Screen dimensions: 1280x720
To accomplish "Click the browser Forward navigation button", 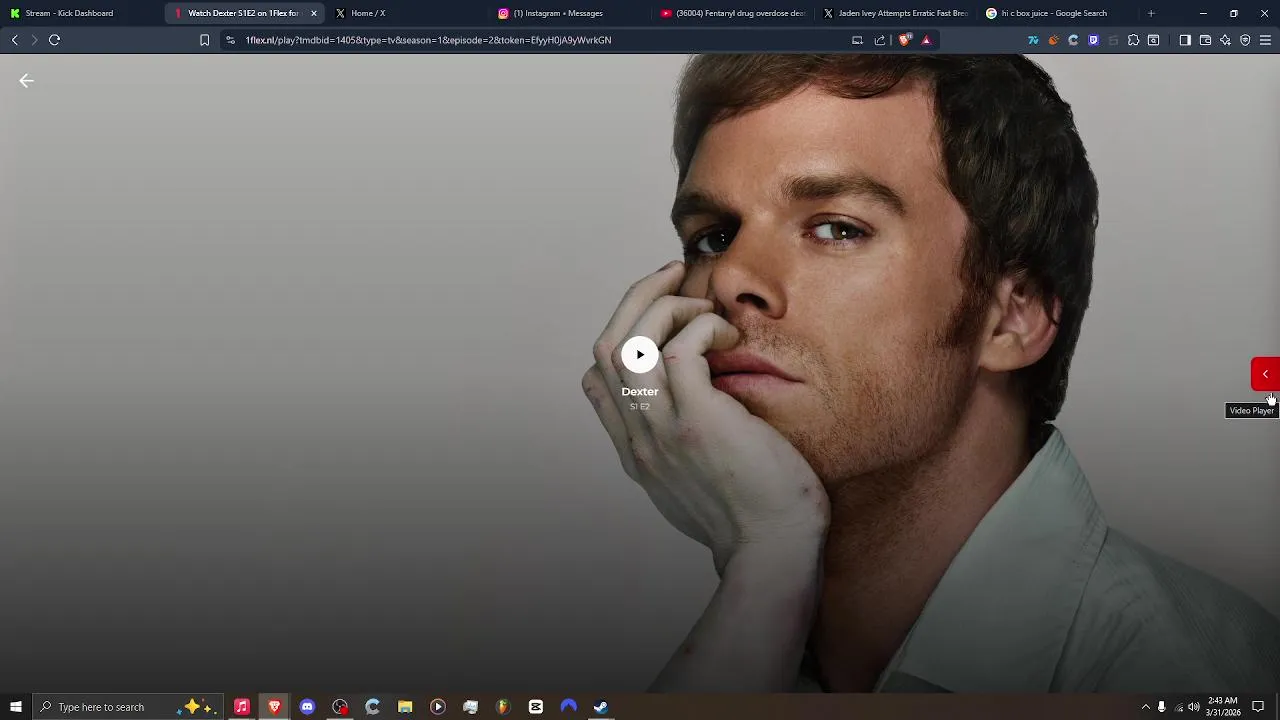I will [34, 40].
